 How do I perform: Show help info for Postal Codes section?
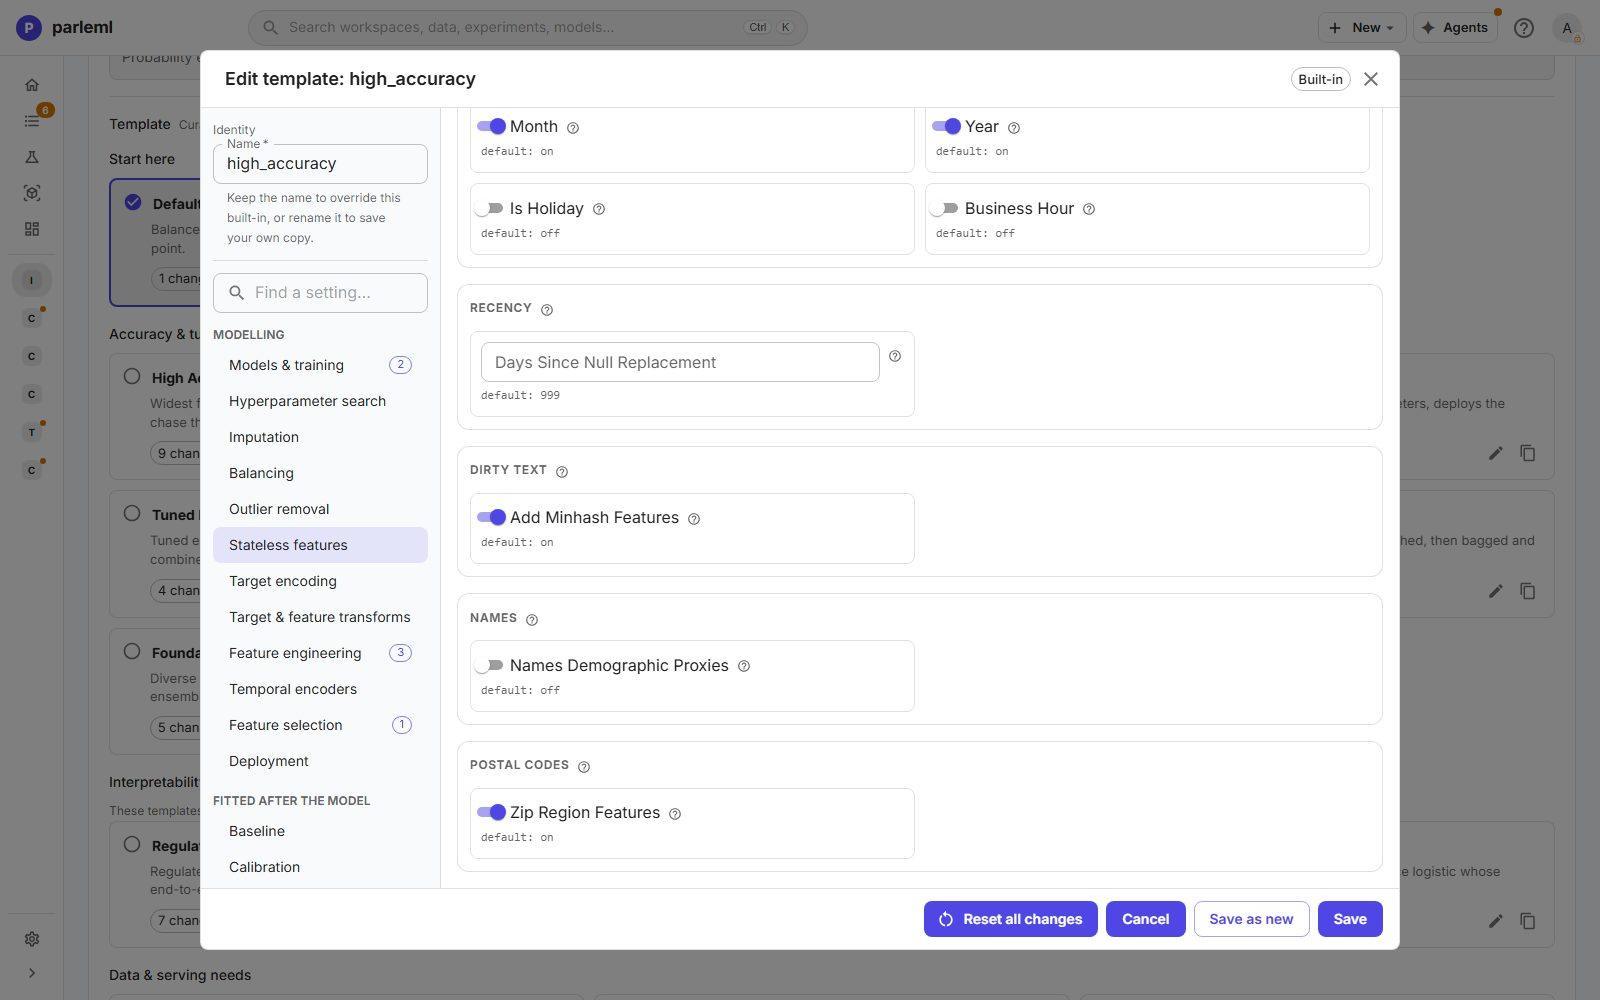click(584, 767)
